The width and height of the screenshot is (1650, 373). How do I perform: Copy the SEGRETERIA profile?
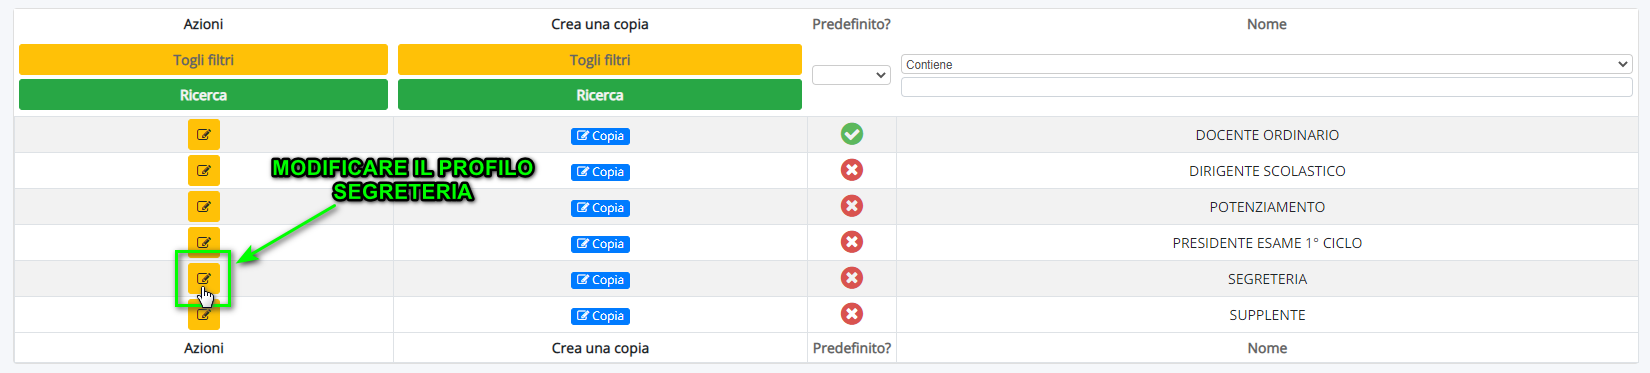[x=600, y=280]
